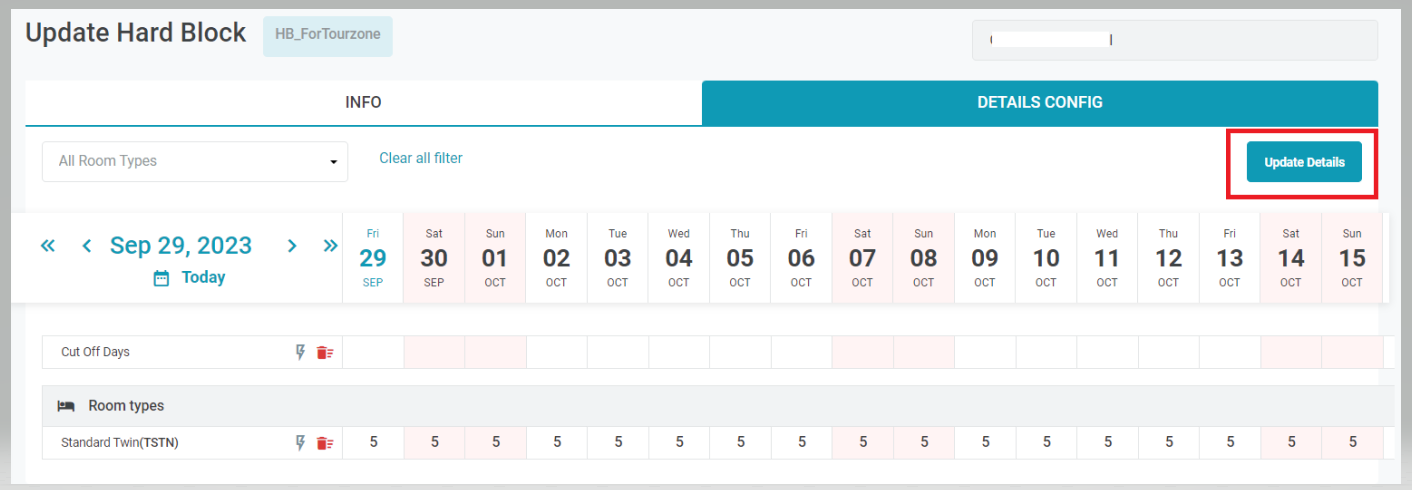Open date picker via Sep 29, 2023
The width and height of the screenshot is (1412, 490).
tap(181, 246)
